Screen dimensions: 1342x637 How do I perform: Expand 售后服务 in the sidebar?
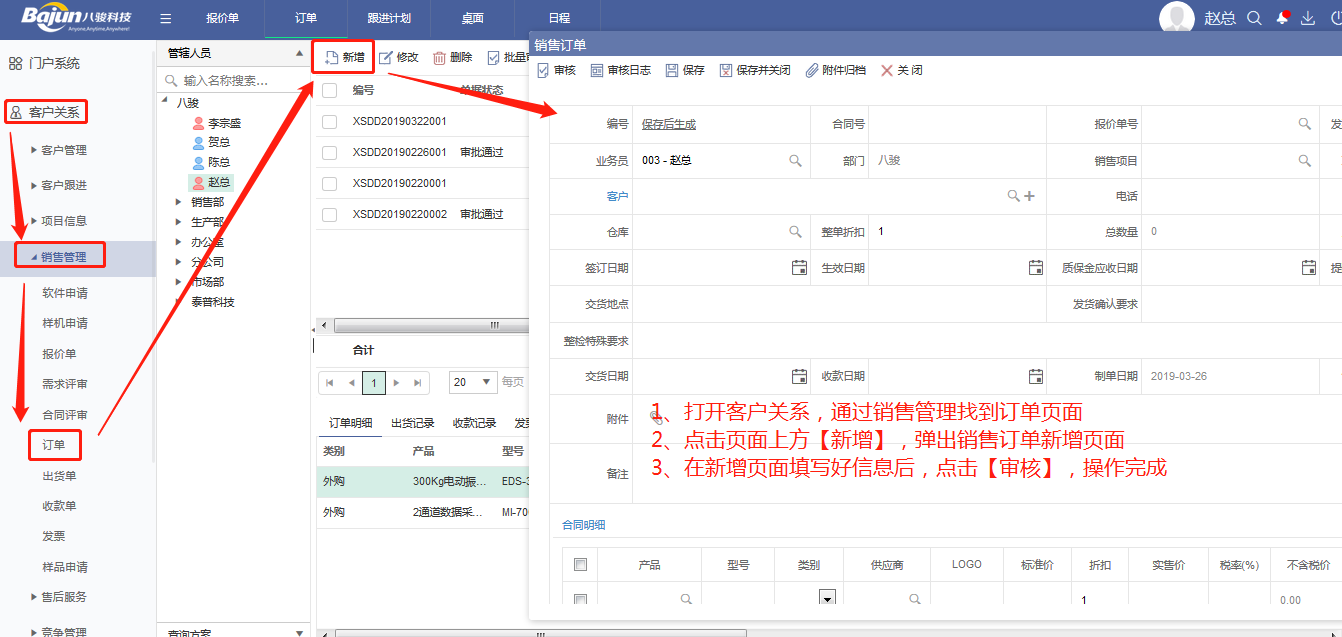(x=34, y=597)
